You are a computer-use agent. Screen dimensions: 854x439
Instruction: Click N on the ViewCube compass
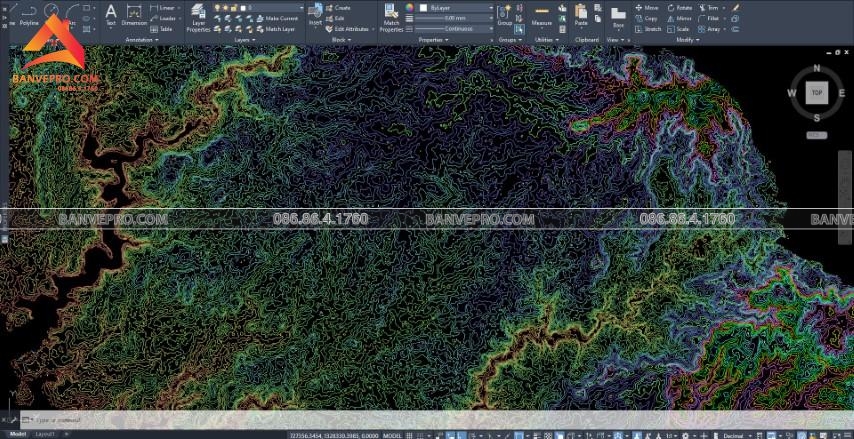[x=816, y=68]
